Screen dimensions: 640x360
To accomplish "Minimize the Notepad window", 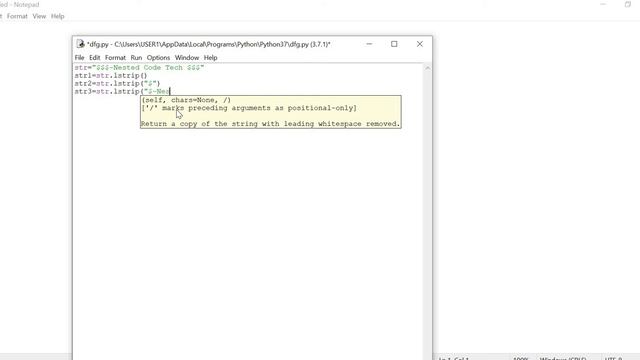I will click(603, 4).
